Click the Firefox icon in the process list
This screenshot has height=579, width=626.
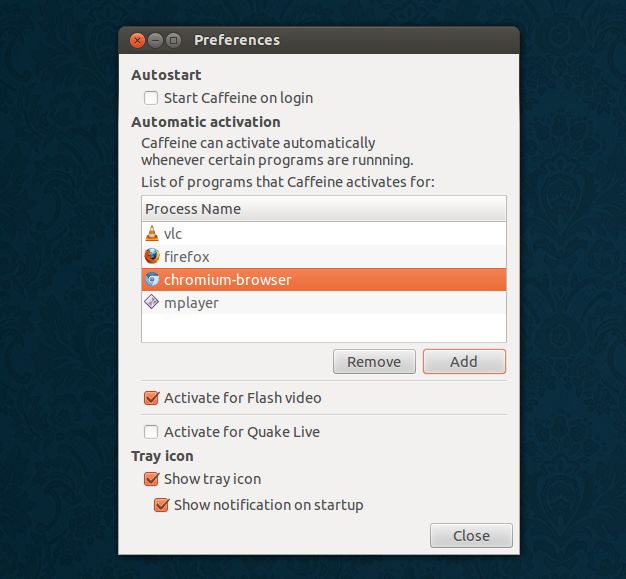point(152,257)
